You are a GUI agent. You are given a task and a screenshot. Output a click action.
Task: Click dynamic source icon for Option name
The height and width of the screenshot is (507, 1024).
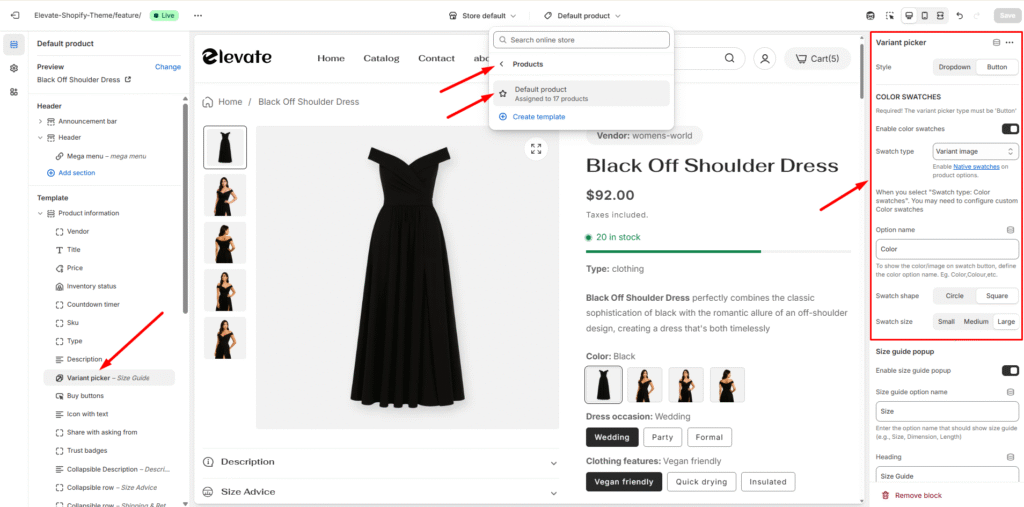point(1010,230)
